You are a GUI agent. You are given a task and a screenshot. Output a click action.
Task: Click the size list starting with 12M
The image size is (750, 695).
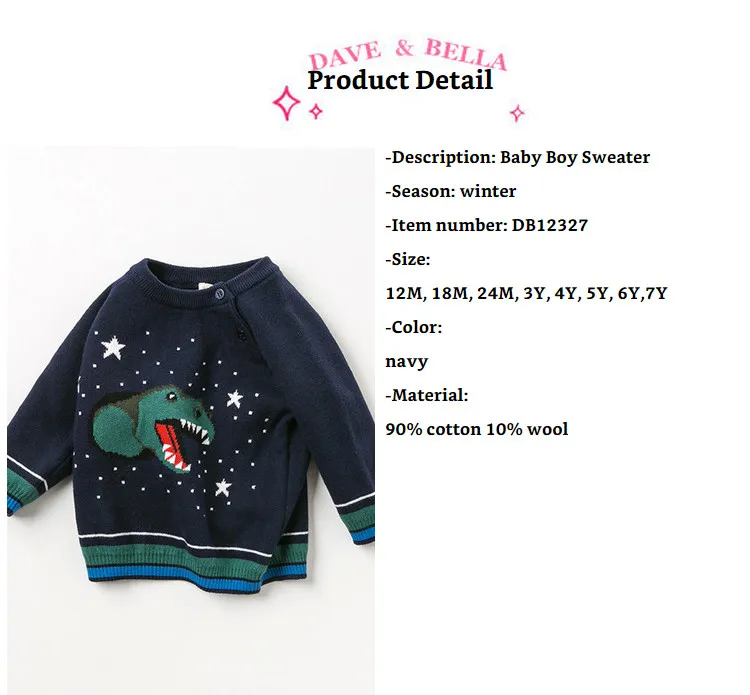[x=526, y=293]
